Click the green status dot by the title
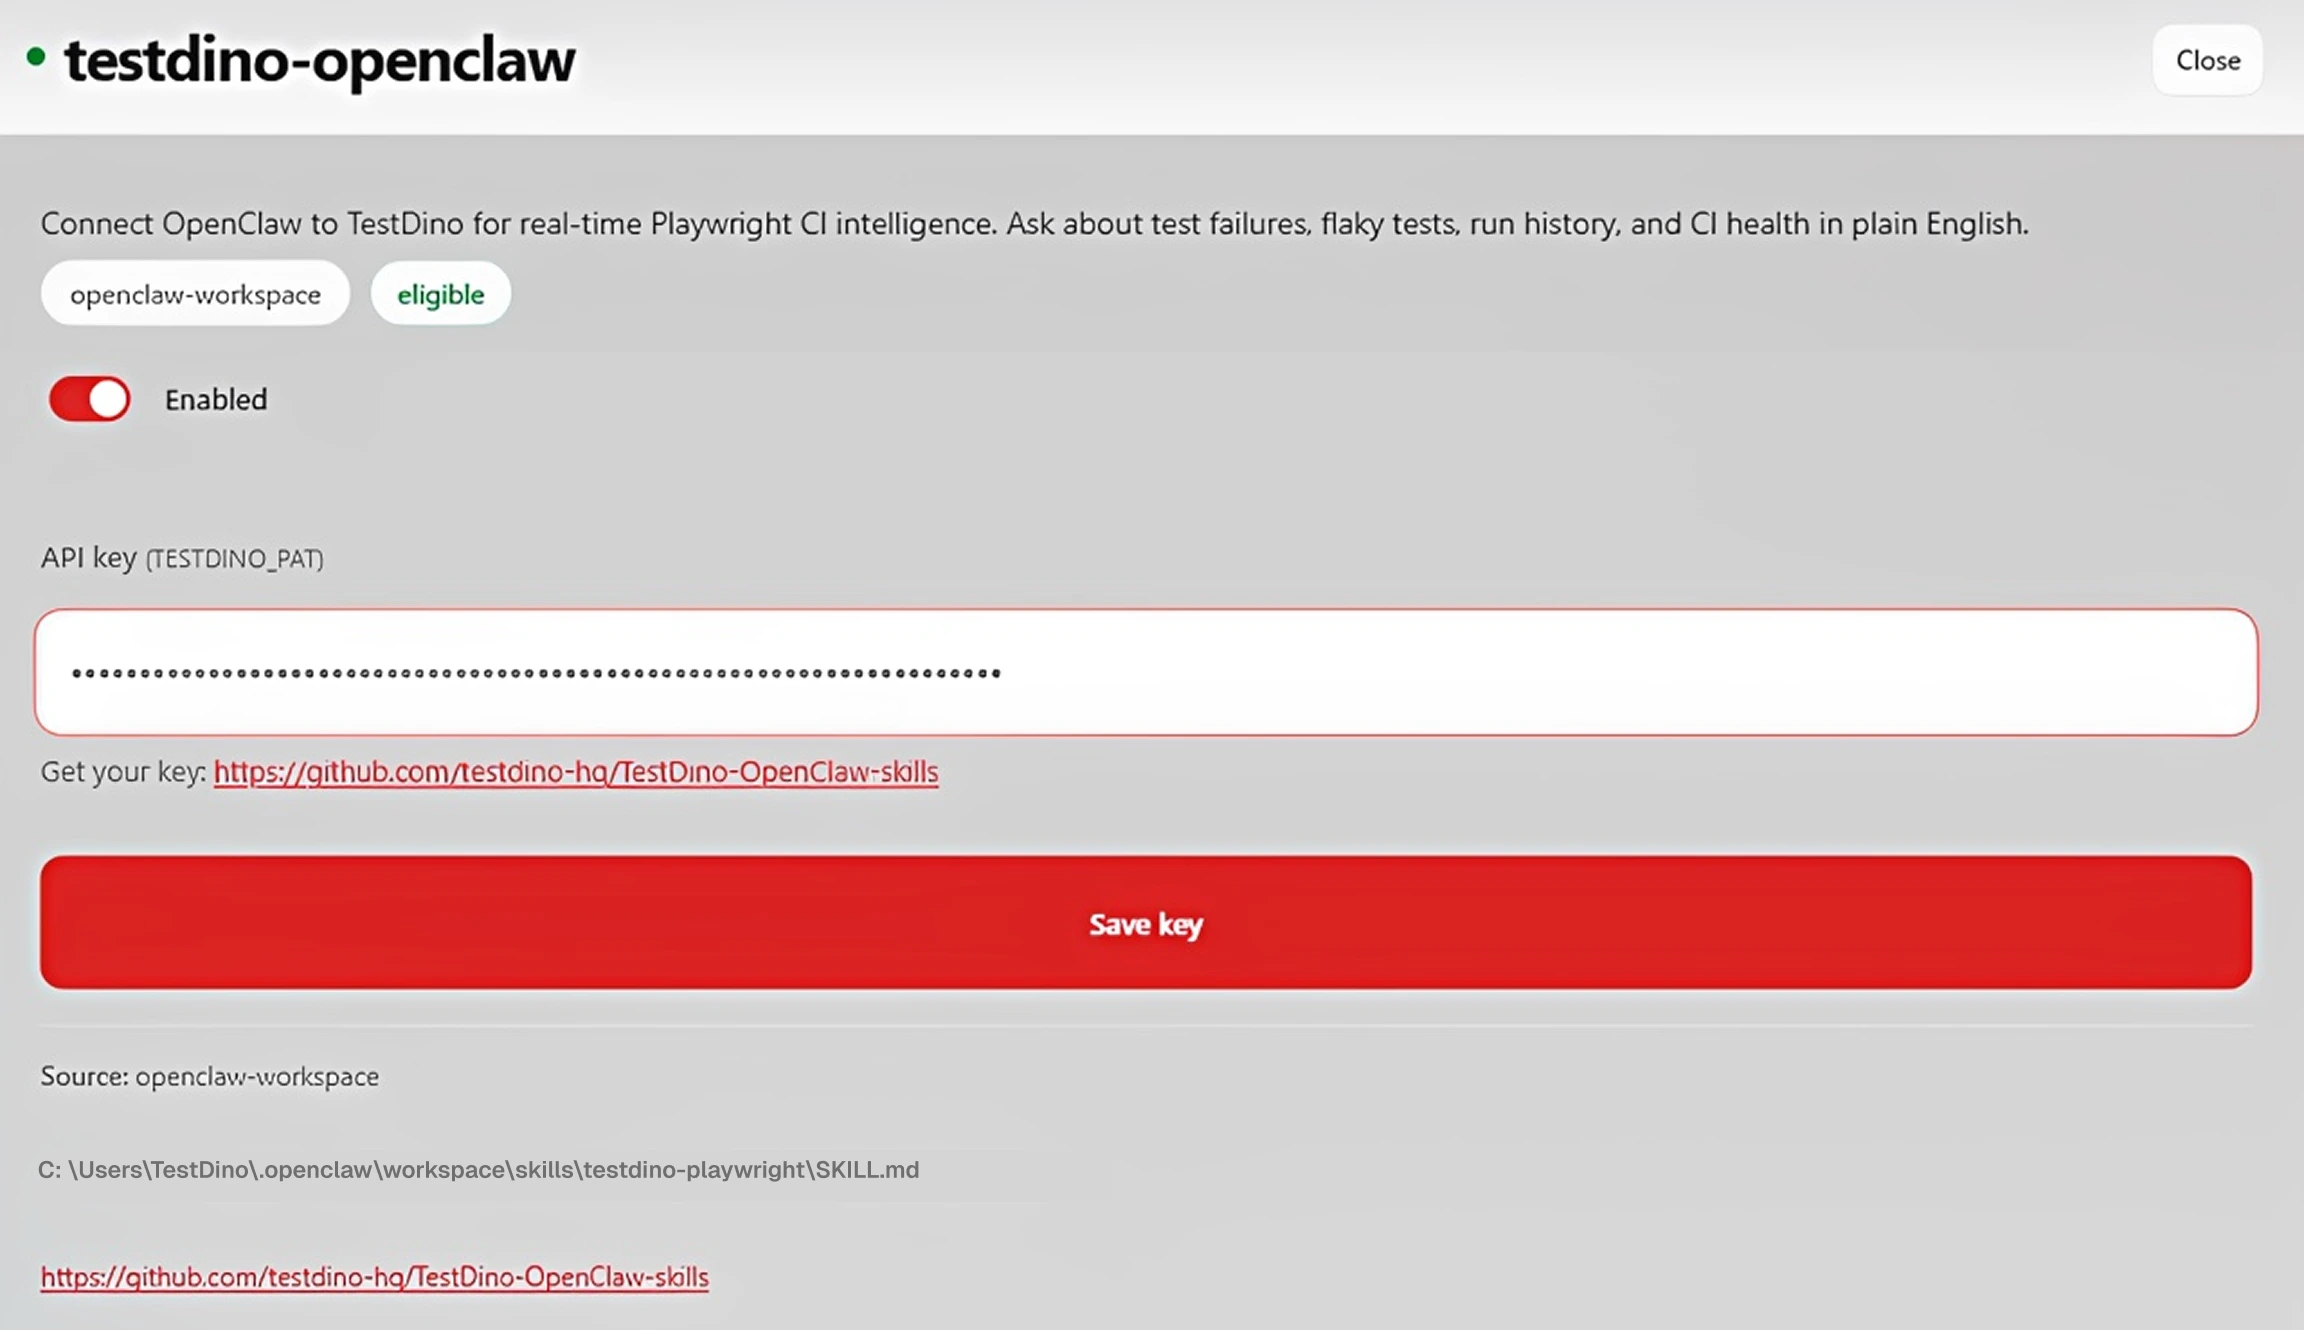The width and height of the screenshot is (2304, 1331). (36, 57)
